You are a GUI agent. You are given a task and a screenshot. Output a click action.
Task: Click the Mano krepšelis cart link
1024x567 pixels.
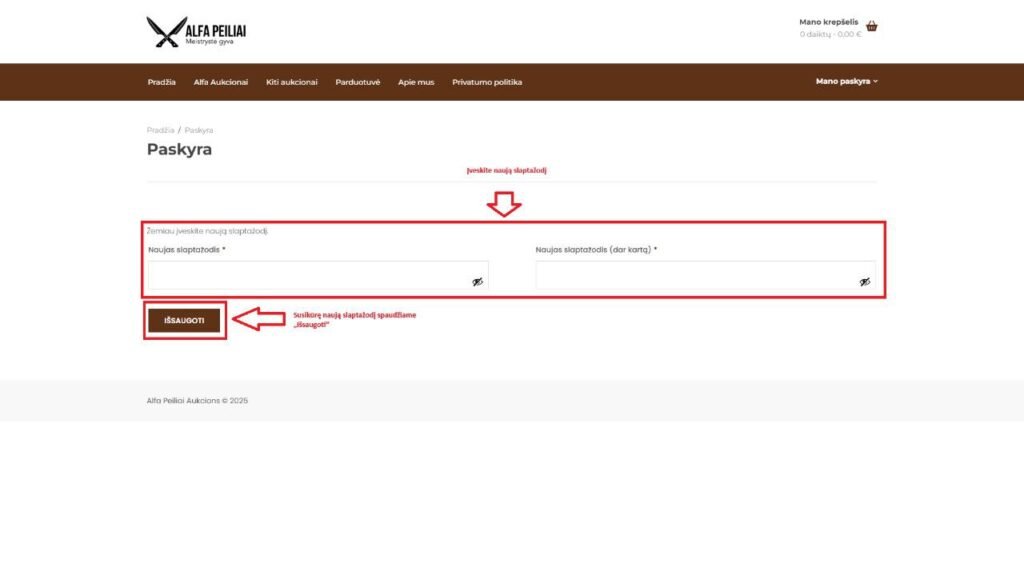[828, 22]
